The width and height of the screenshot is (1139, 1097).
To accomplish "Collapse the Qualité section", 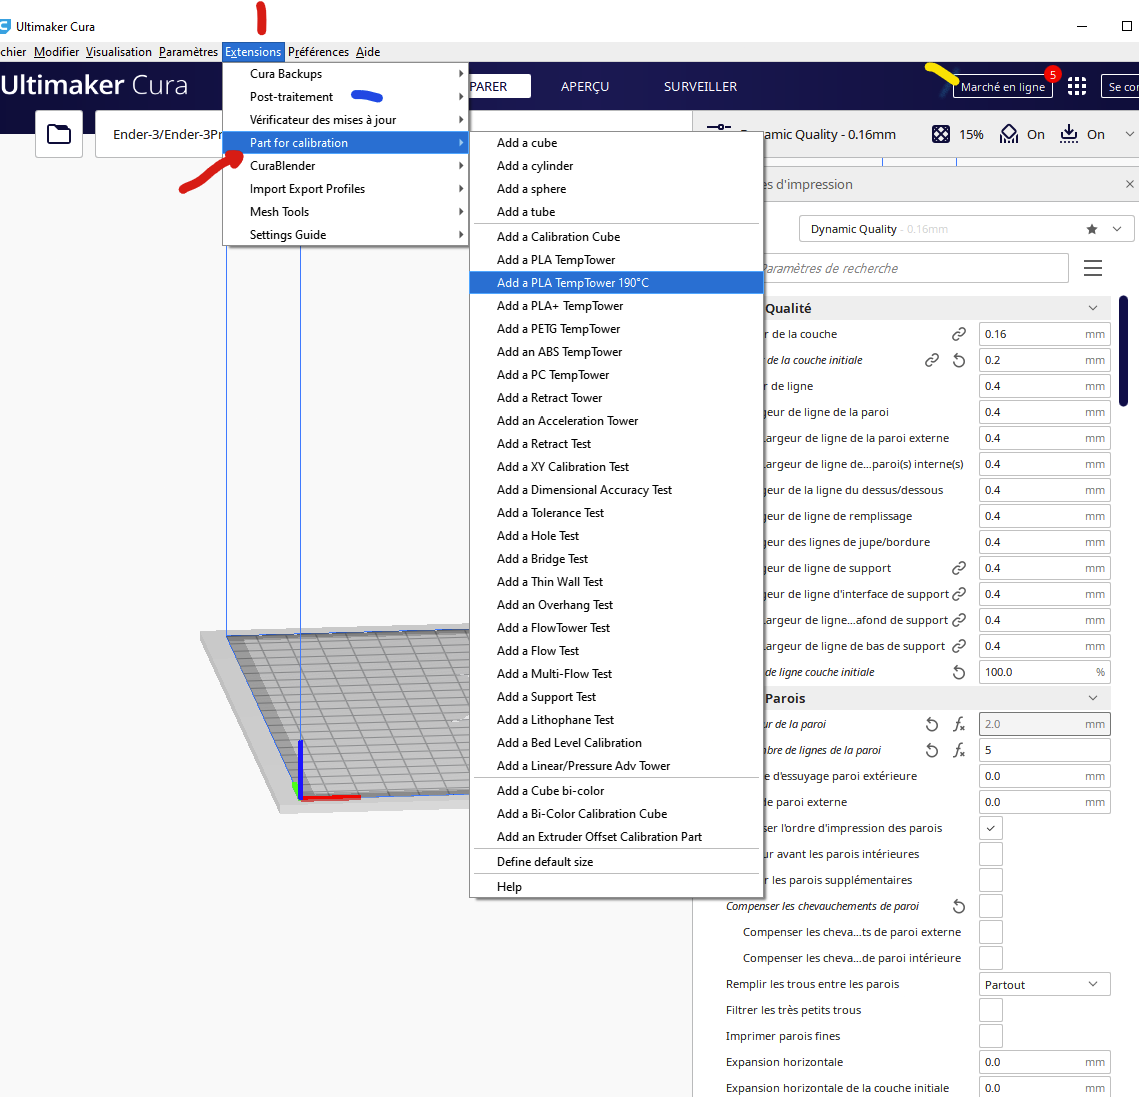I will point(1093,308).
